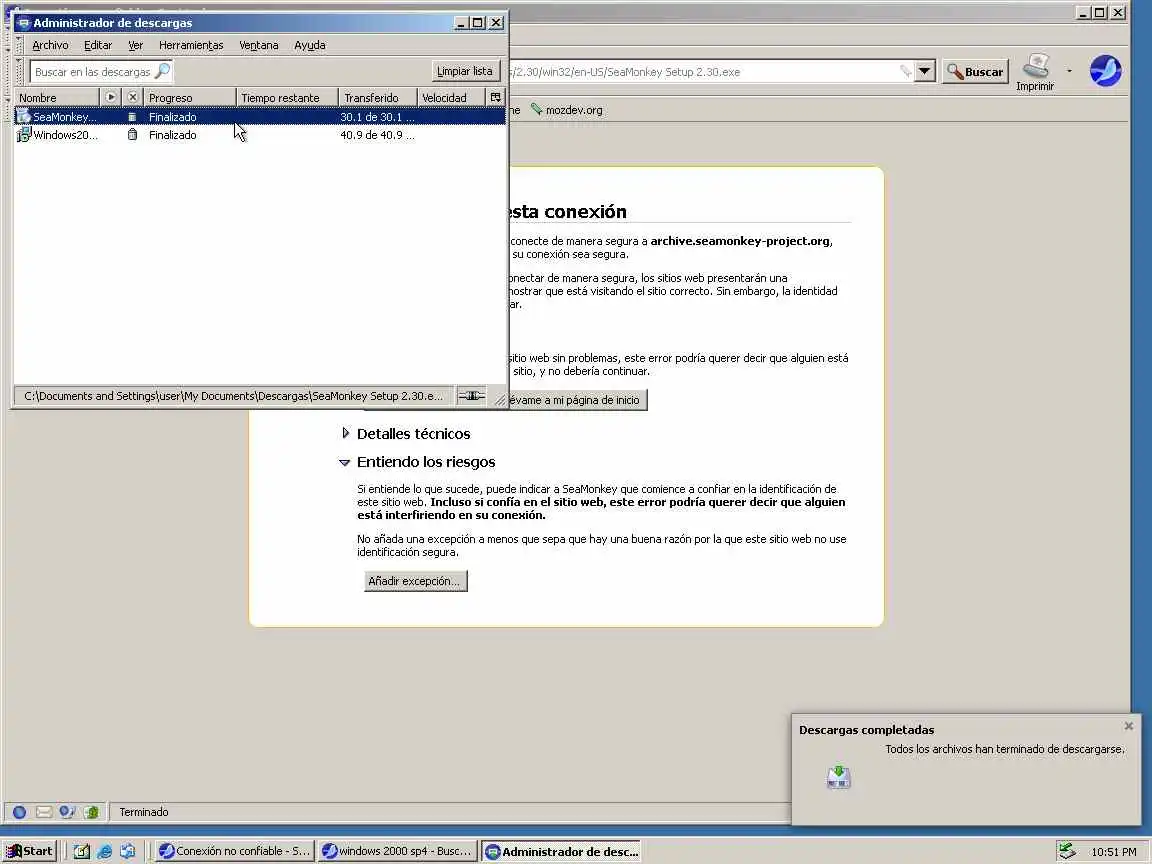The width and height of the screenshot is (1152, 864).
Task: Click the trash icon in Windows20 download row
Action: click(132, 134)
